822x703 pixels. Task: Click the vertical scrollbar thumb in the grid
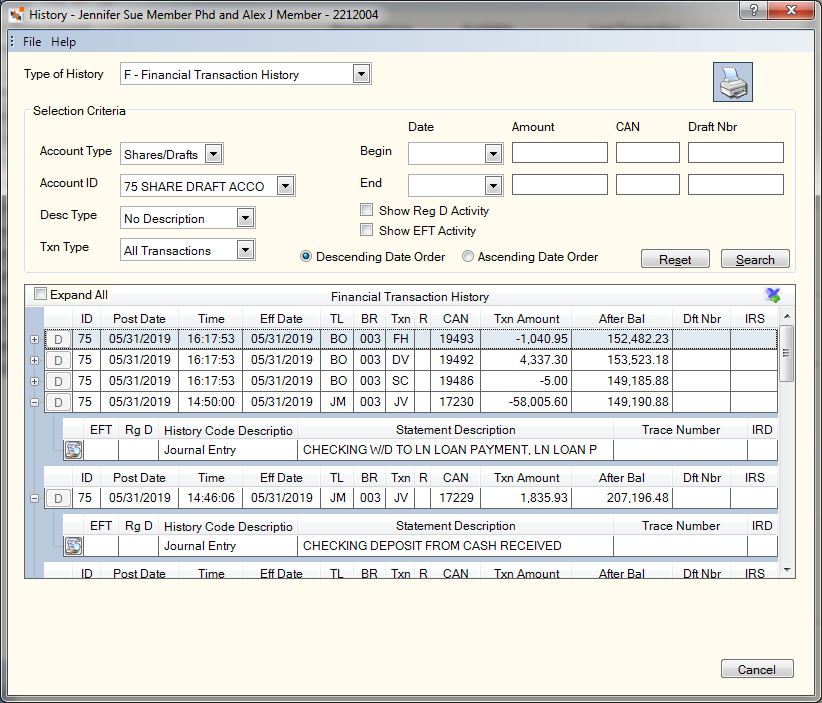coord(786,353)
